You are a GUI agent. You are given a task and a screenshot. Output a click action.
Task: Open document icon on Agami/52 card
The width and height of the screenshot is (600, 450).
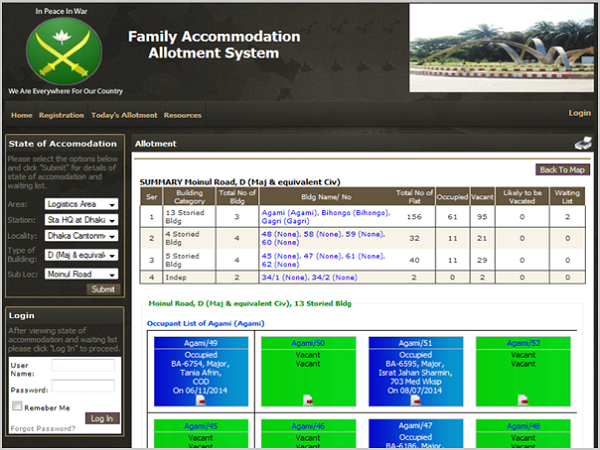523,400
